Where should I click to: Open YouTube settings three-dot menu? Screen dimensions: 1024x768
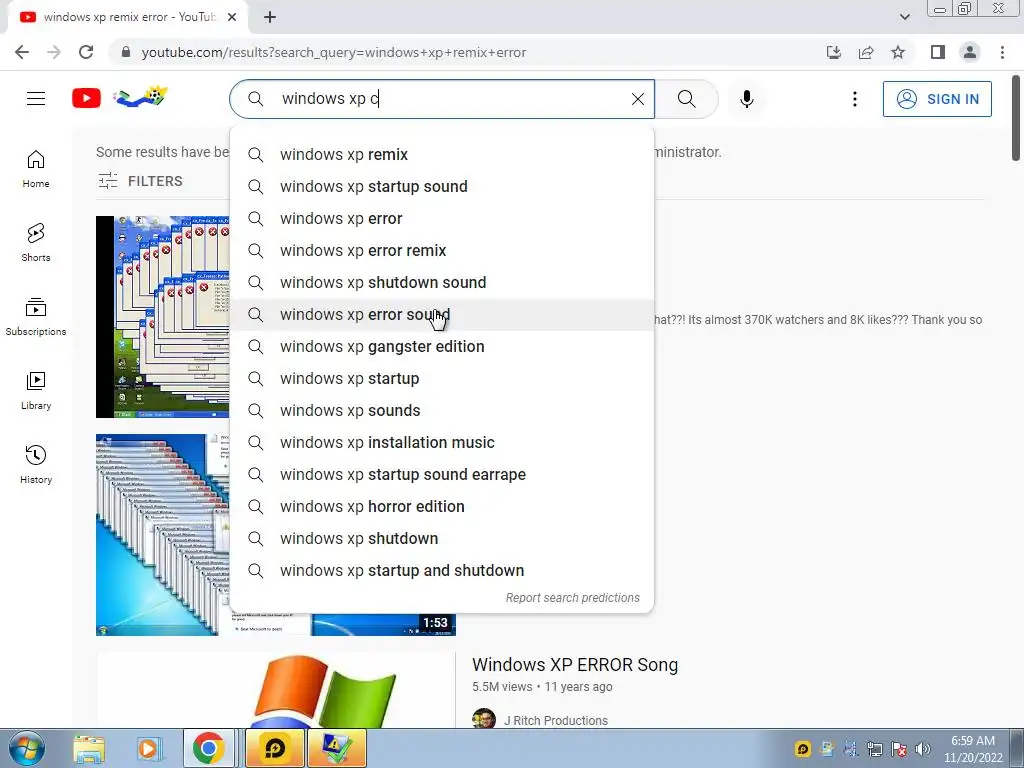tap(855, 99)
